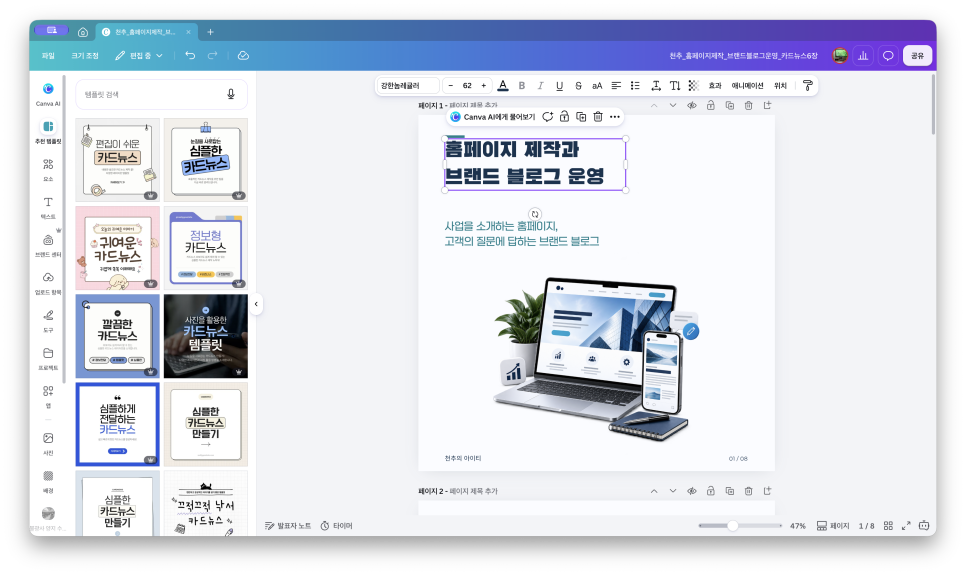The image size is (966, 575).
Task: Open the 브랜드 센터 panel
Action: coord(48,245)
